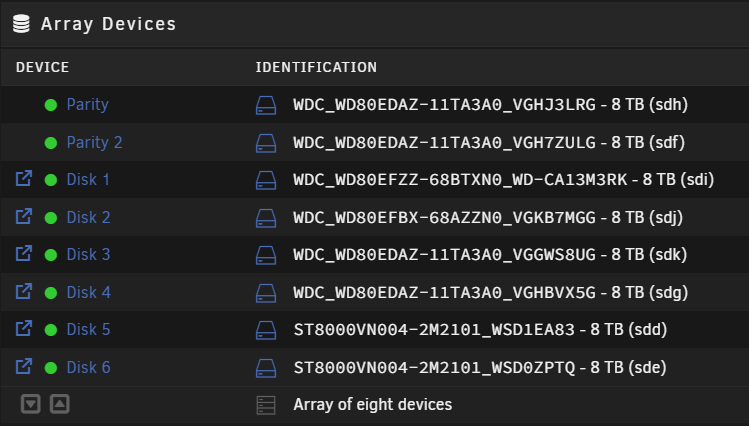This screenshot has width=749, height=426.
Task: Click the Disk 5 drive icon
Action: coord(265,330)
